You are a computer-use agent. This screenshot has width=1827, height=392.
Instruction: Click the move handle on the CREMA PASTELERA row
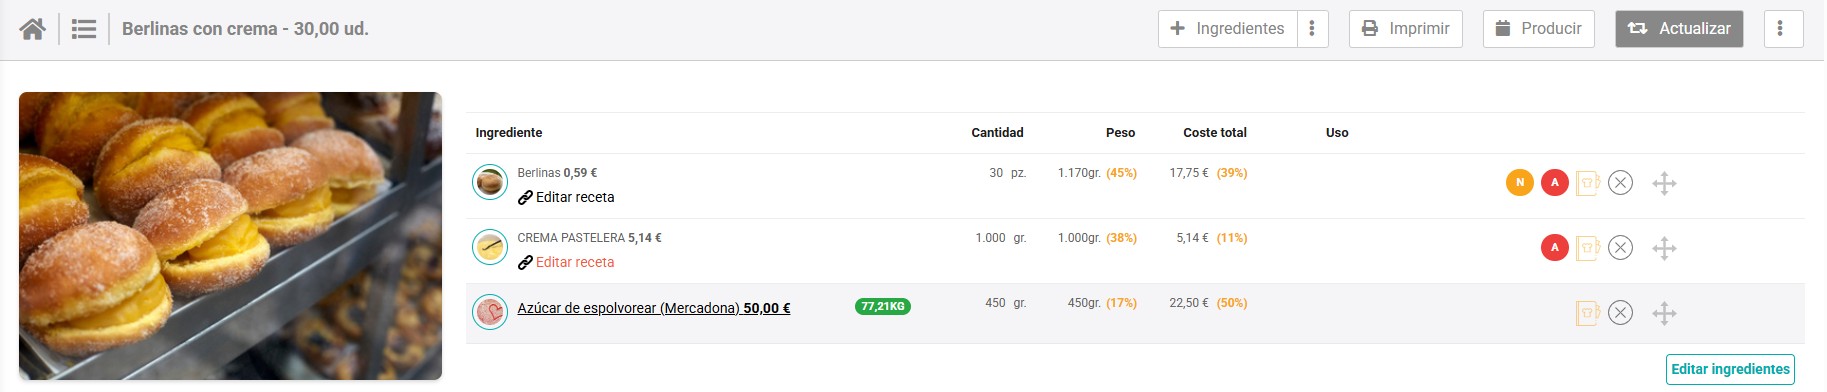pyautogui.click(x=1664, y=248)
